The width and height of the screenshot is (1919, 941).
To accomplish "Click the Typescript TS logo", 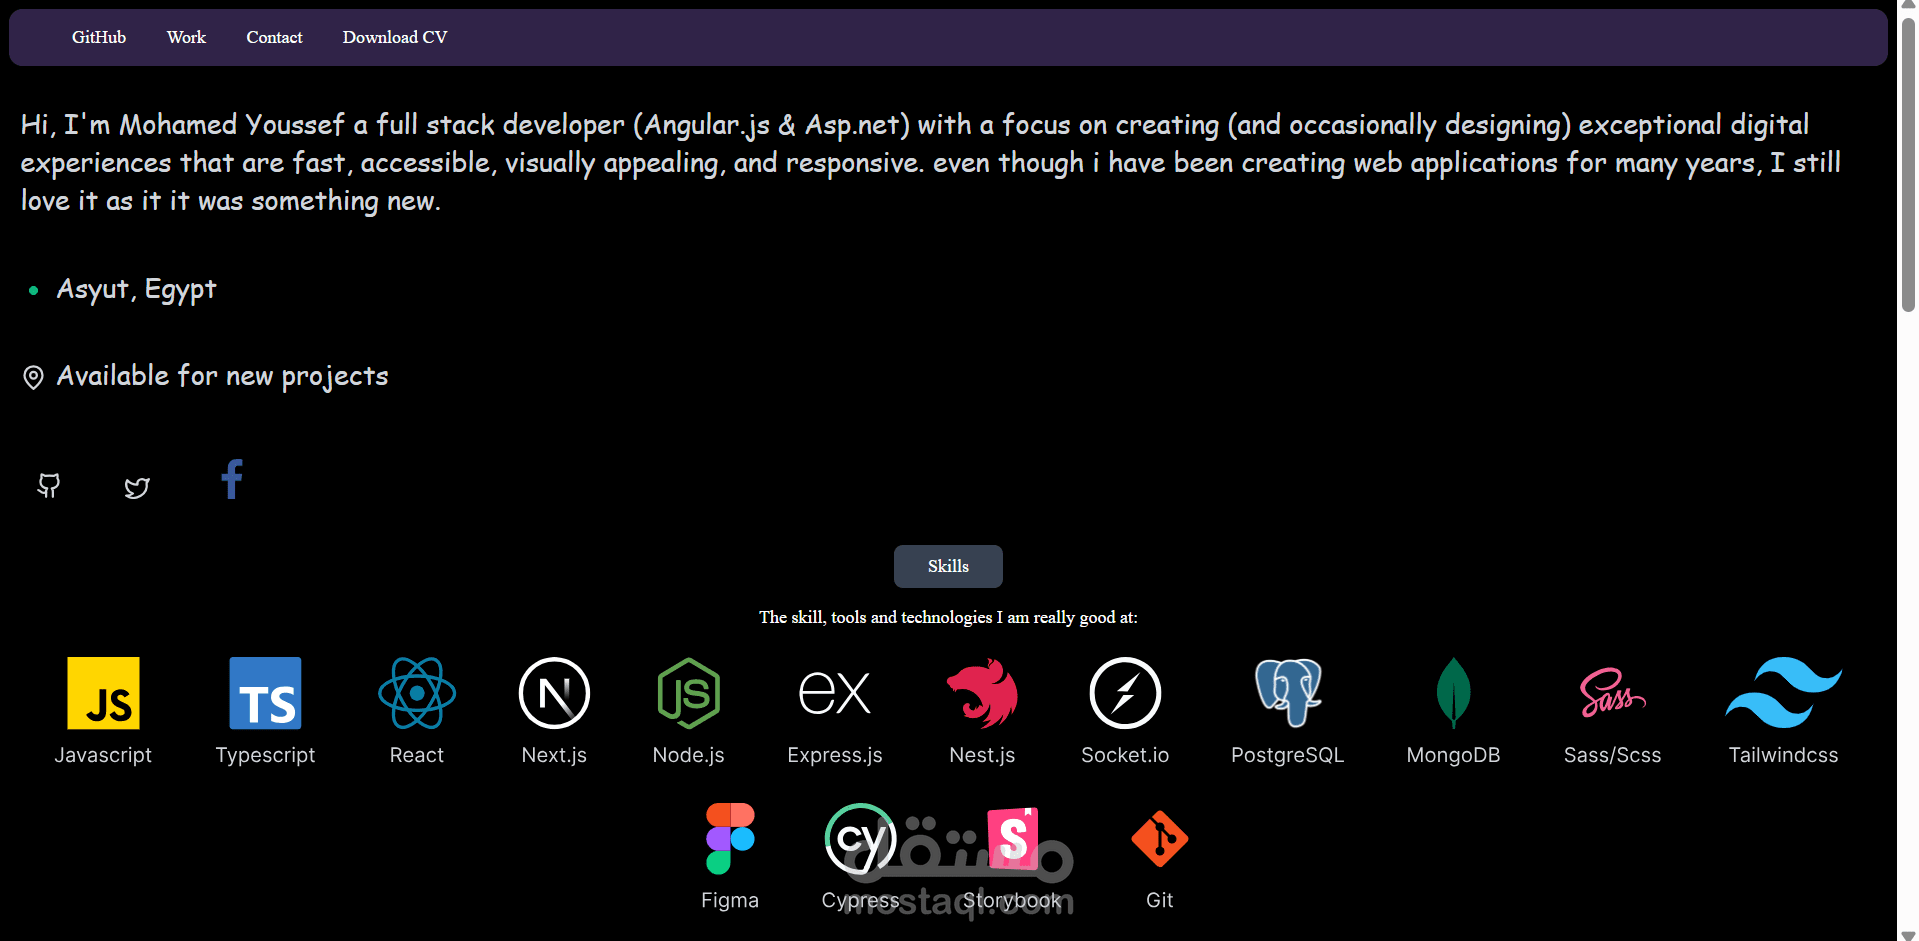I will tap(265, 693).
